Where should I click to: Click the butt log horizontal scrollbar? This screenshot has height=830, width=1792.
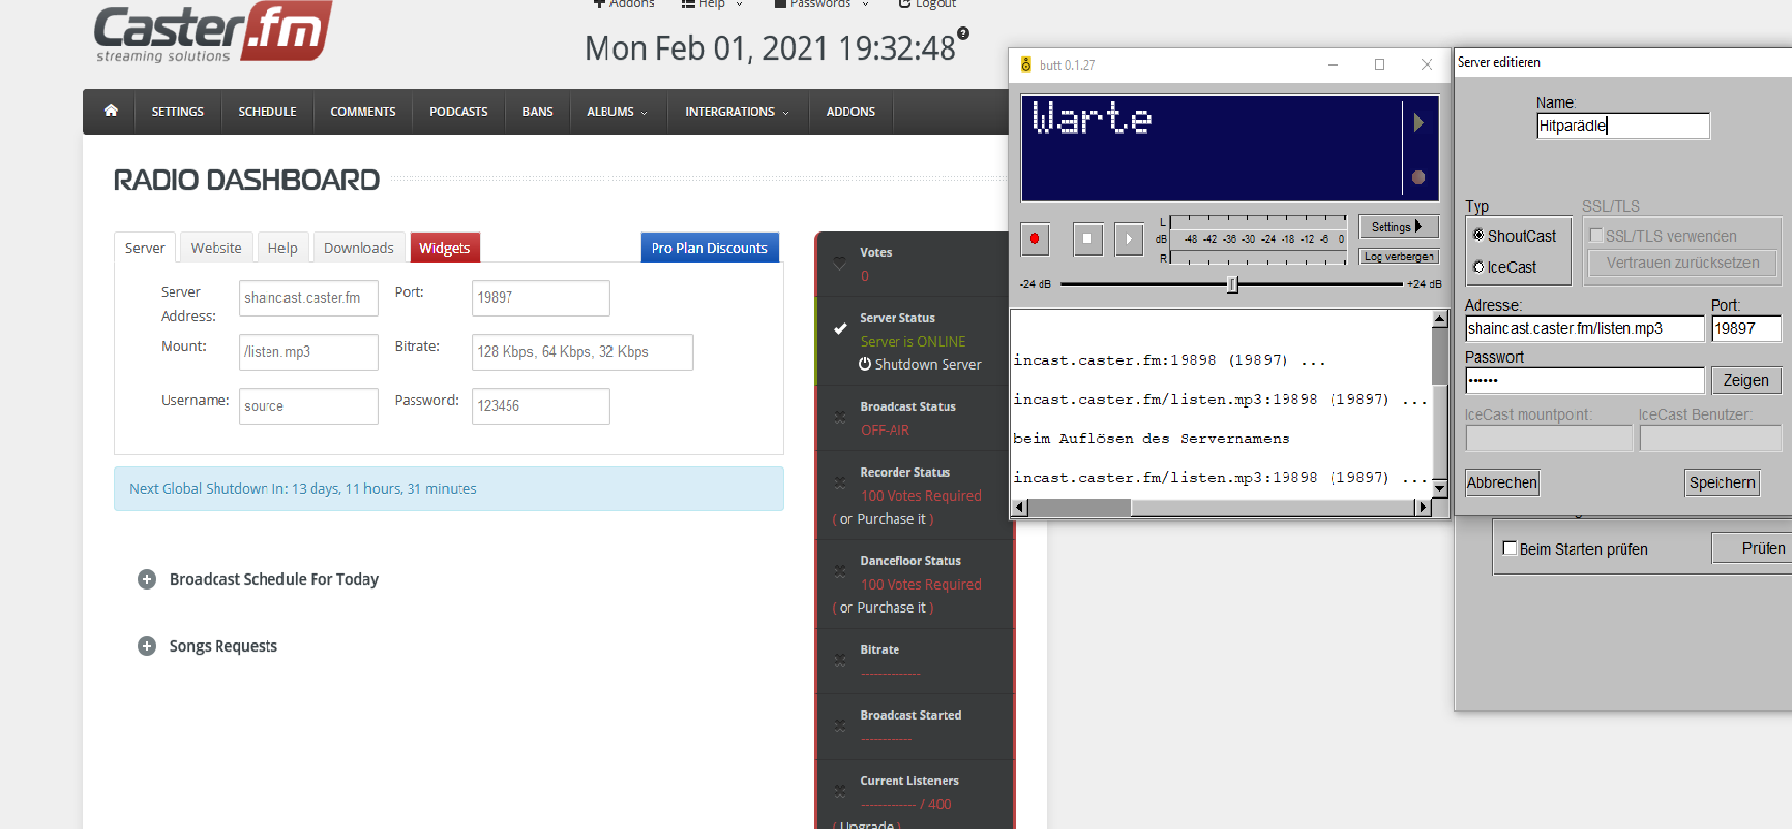pos(1222,507)
